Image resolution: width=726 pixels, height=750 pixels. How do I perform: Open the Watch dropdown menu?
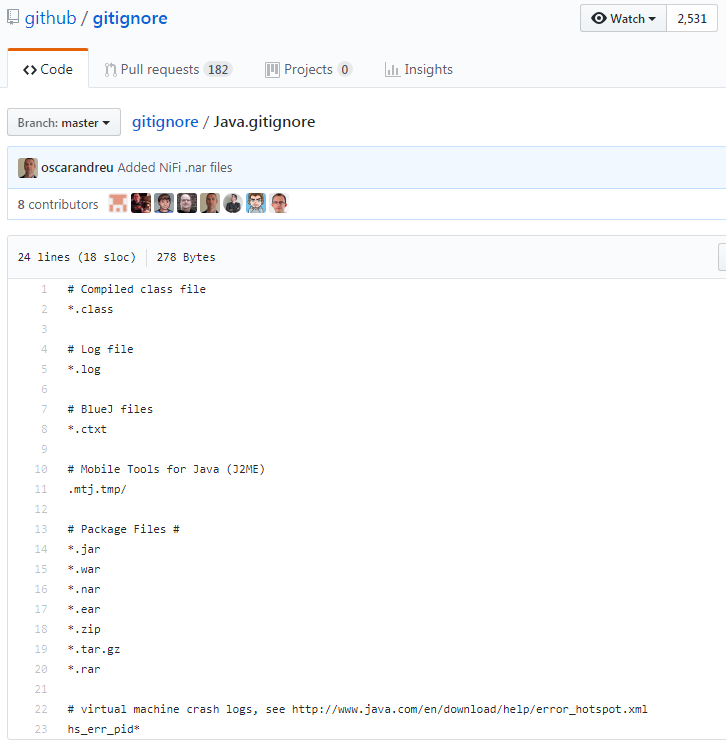pyautogui.click(x=624, y=19)
